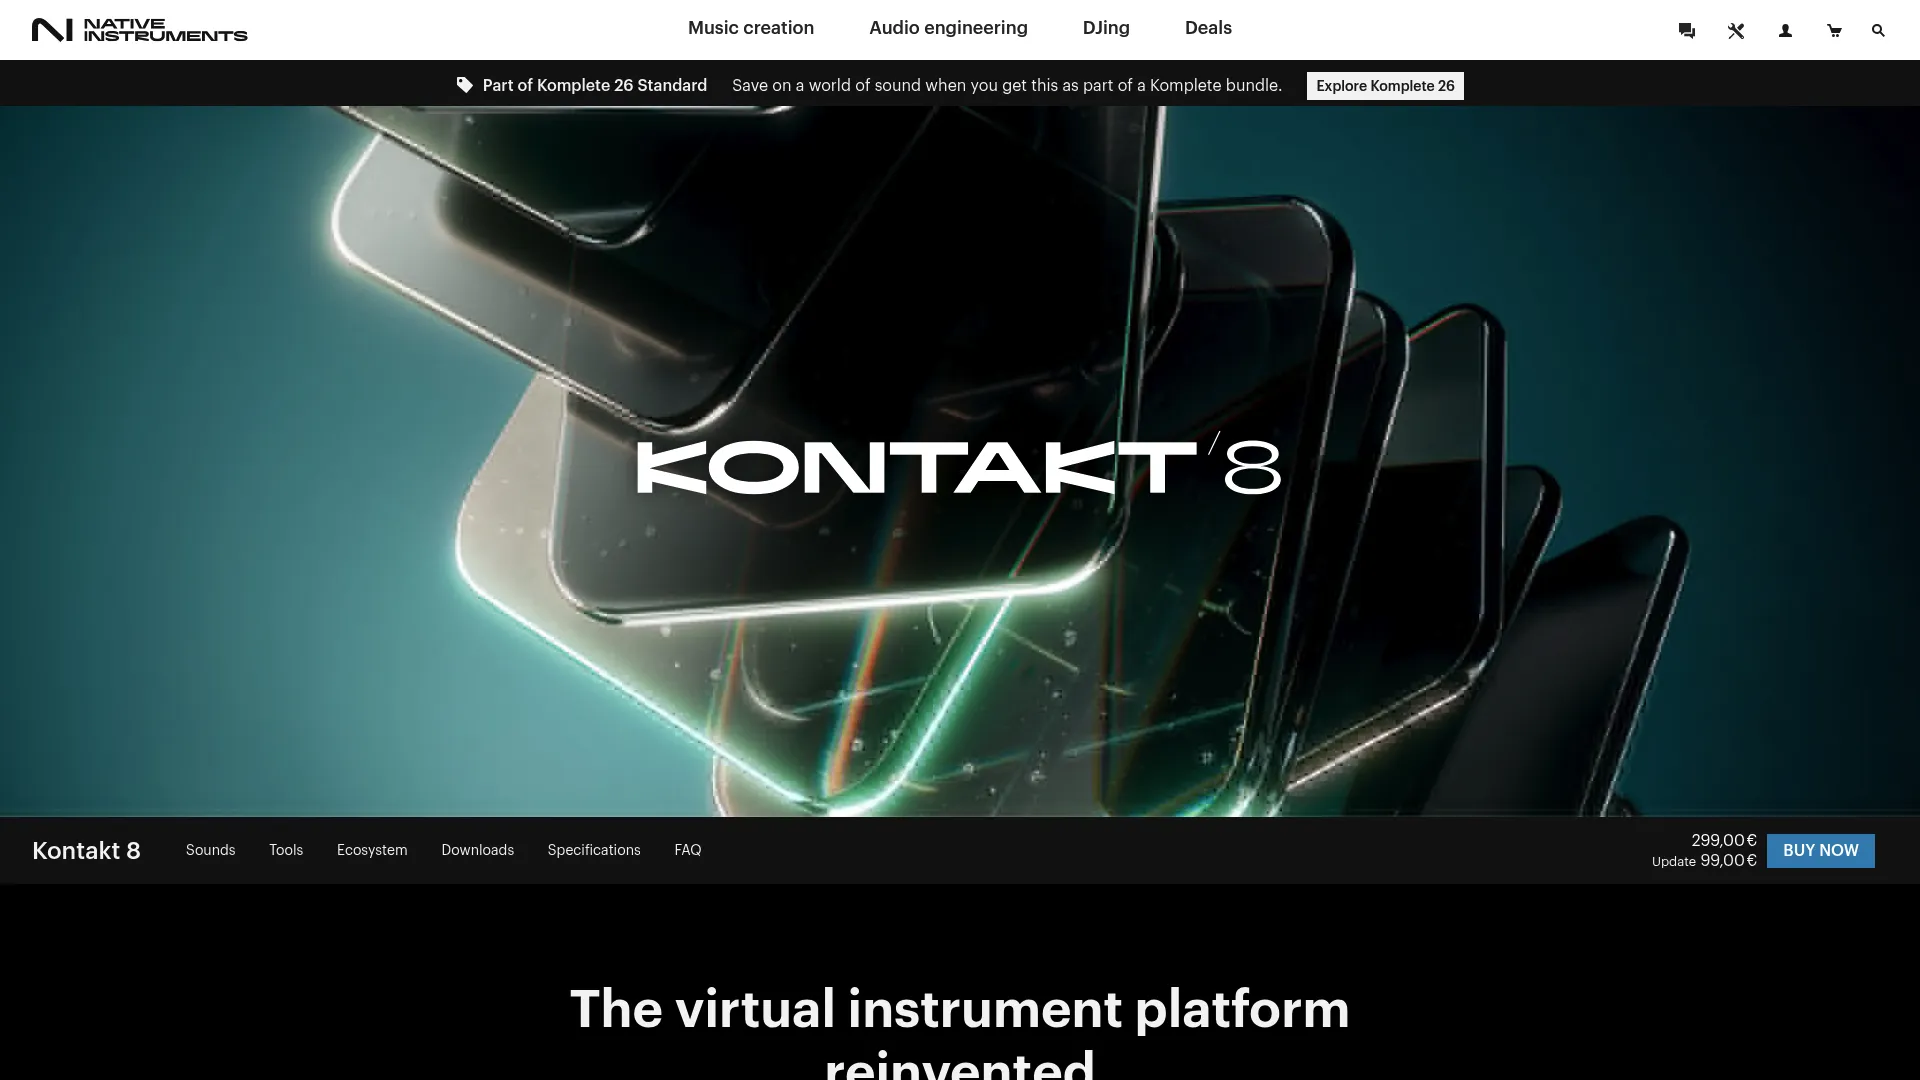Open the tools and services icon
This screenshot has width=1920, height=1080.
click(1736, 31)
